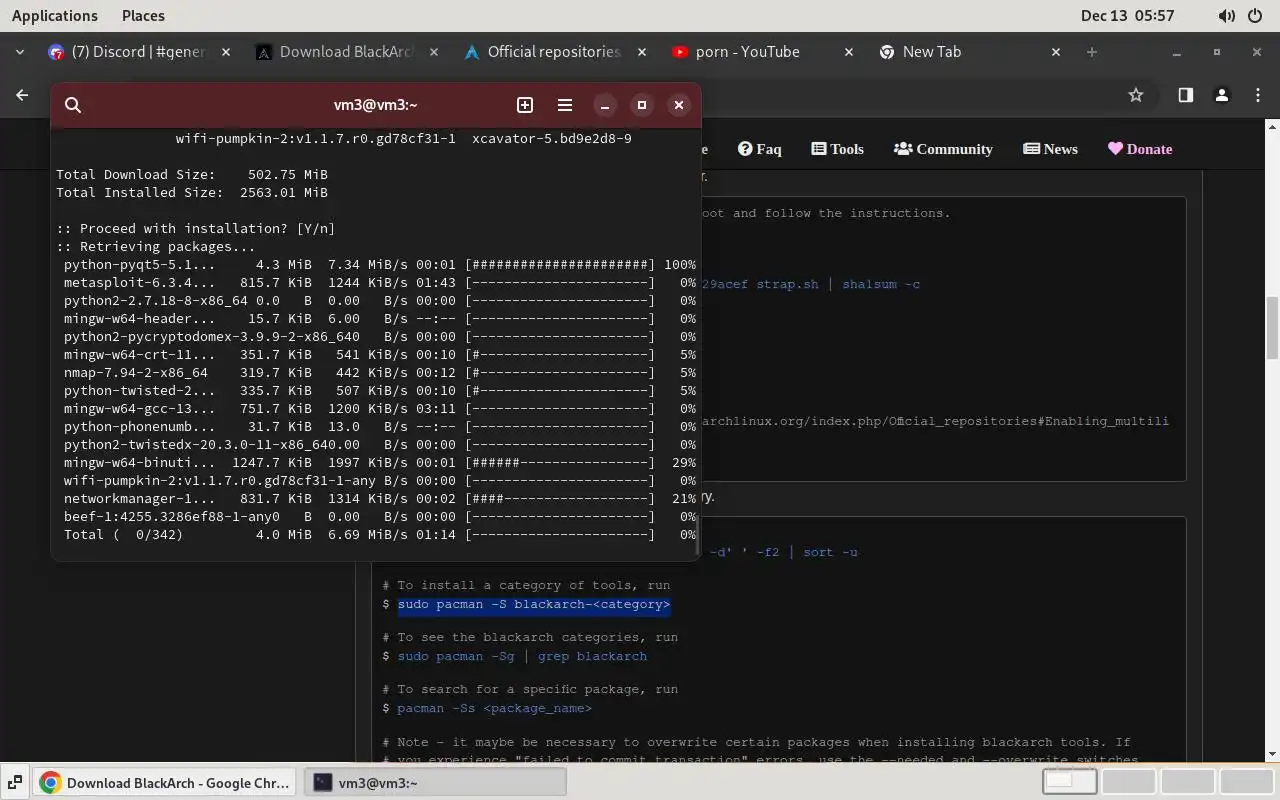Viewport: 1280px width, 800px height.
Task: Close the Download BlackArch tab
Action: pos(434,52)
